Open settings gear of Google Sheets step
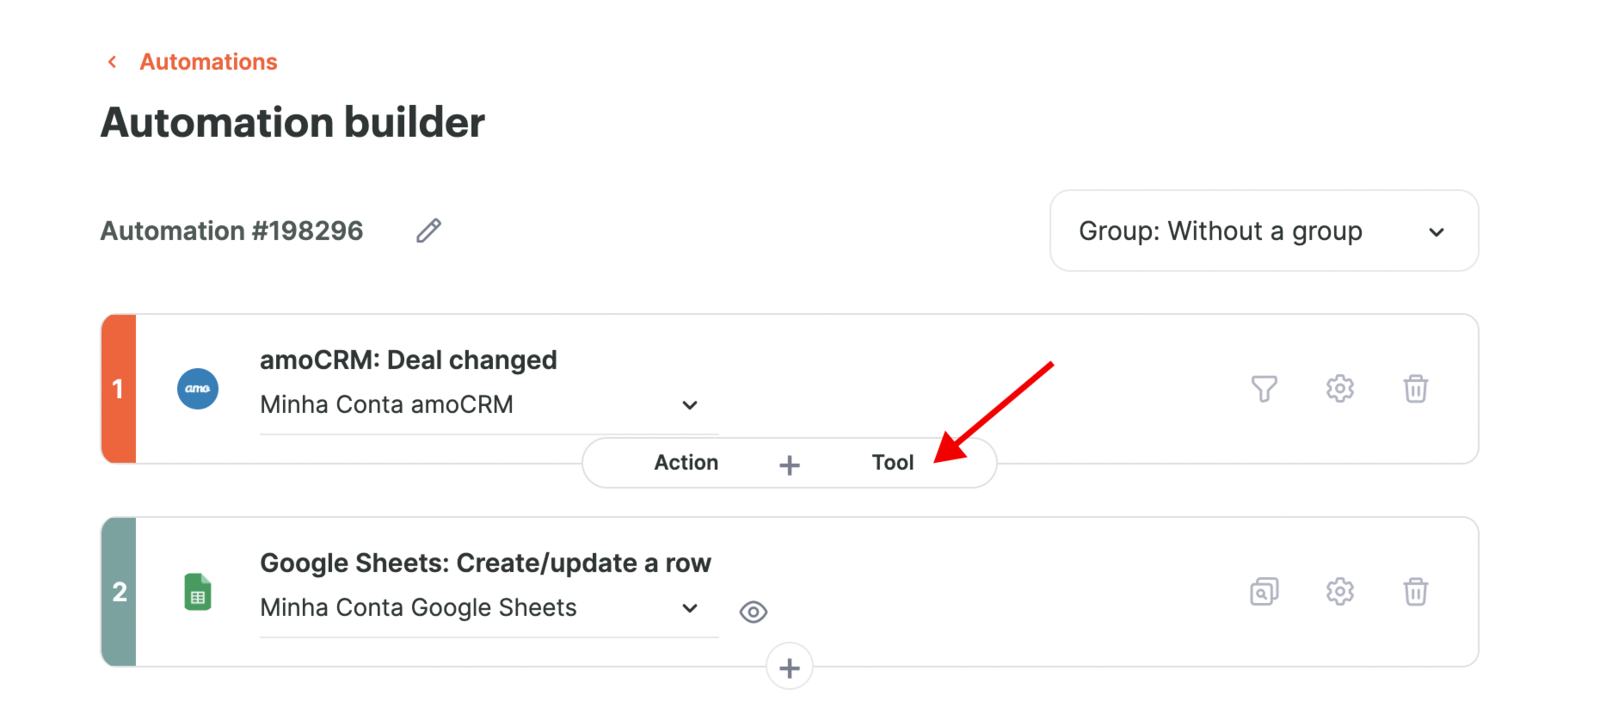Viewport: 1600px width, 726px height. click(x=1340, y=591)
